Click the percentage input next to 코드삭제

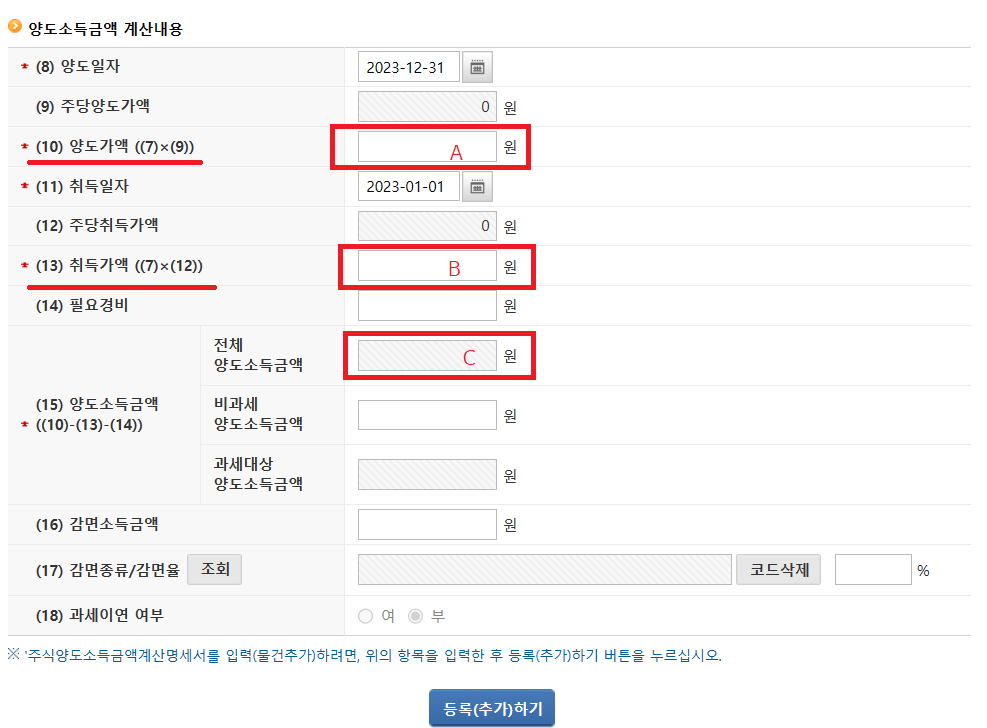(x=873, y=569)
